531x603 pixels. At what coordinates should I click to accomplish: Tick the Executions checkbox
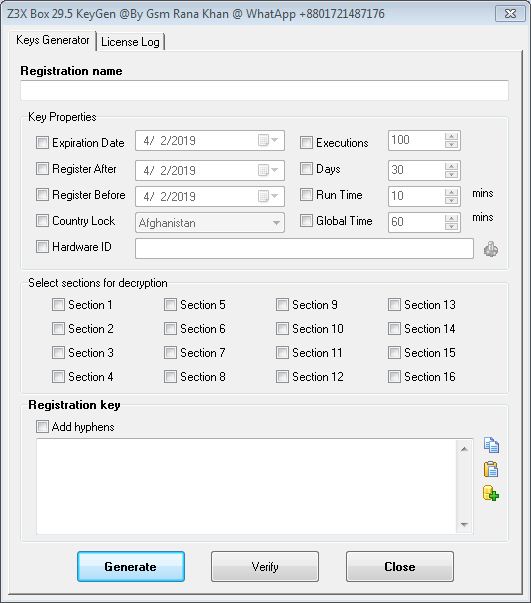tap(306, 142)
